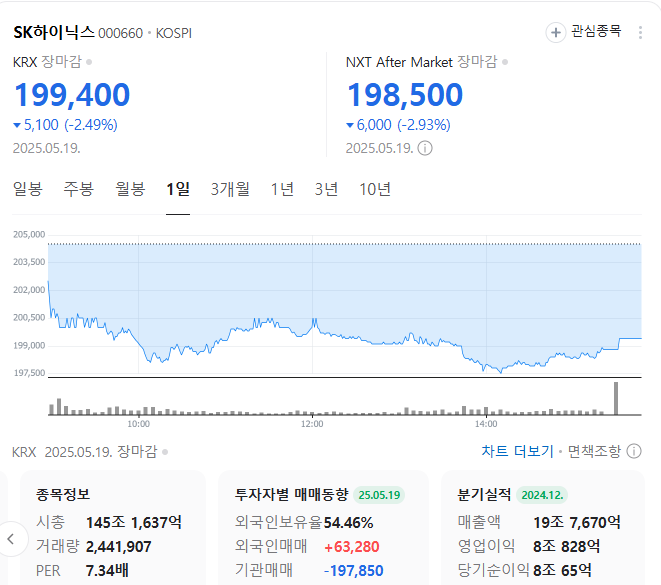Open the 투자자별 매매동향 card heading
The height and width of the screenshot is (585, 661).
[292, 494]
